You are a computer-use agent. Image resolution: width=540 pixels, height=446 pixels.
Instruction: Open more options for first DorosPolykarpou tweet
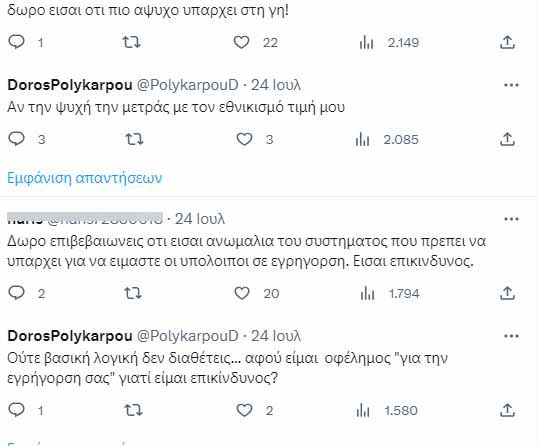[511, 85]
